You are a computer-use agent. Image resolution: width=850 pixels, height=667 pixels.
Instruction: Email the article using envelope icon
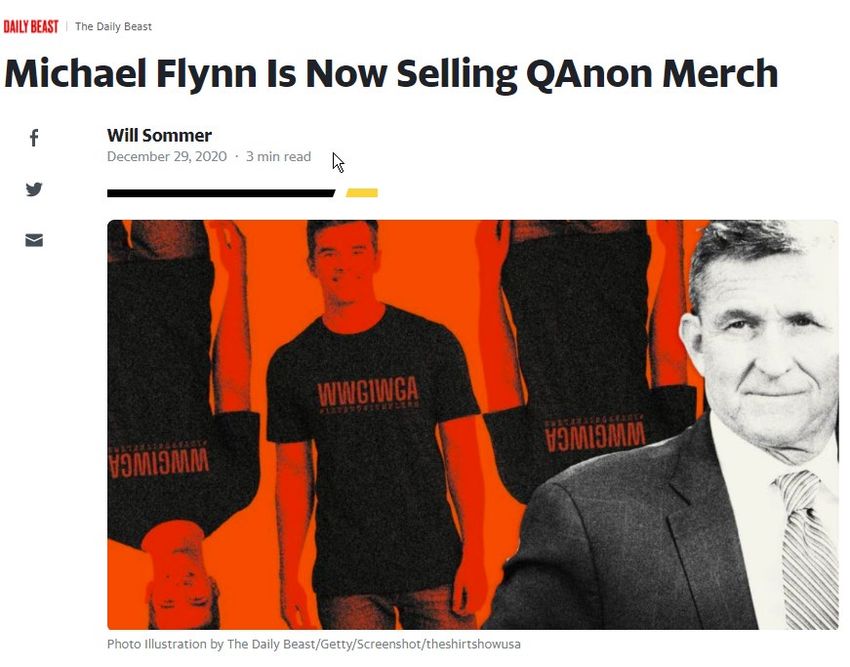pyautogui.click(x=34, y=240)
